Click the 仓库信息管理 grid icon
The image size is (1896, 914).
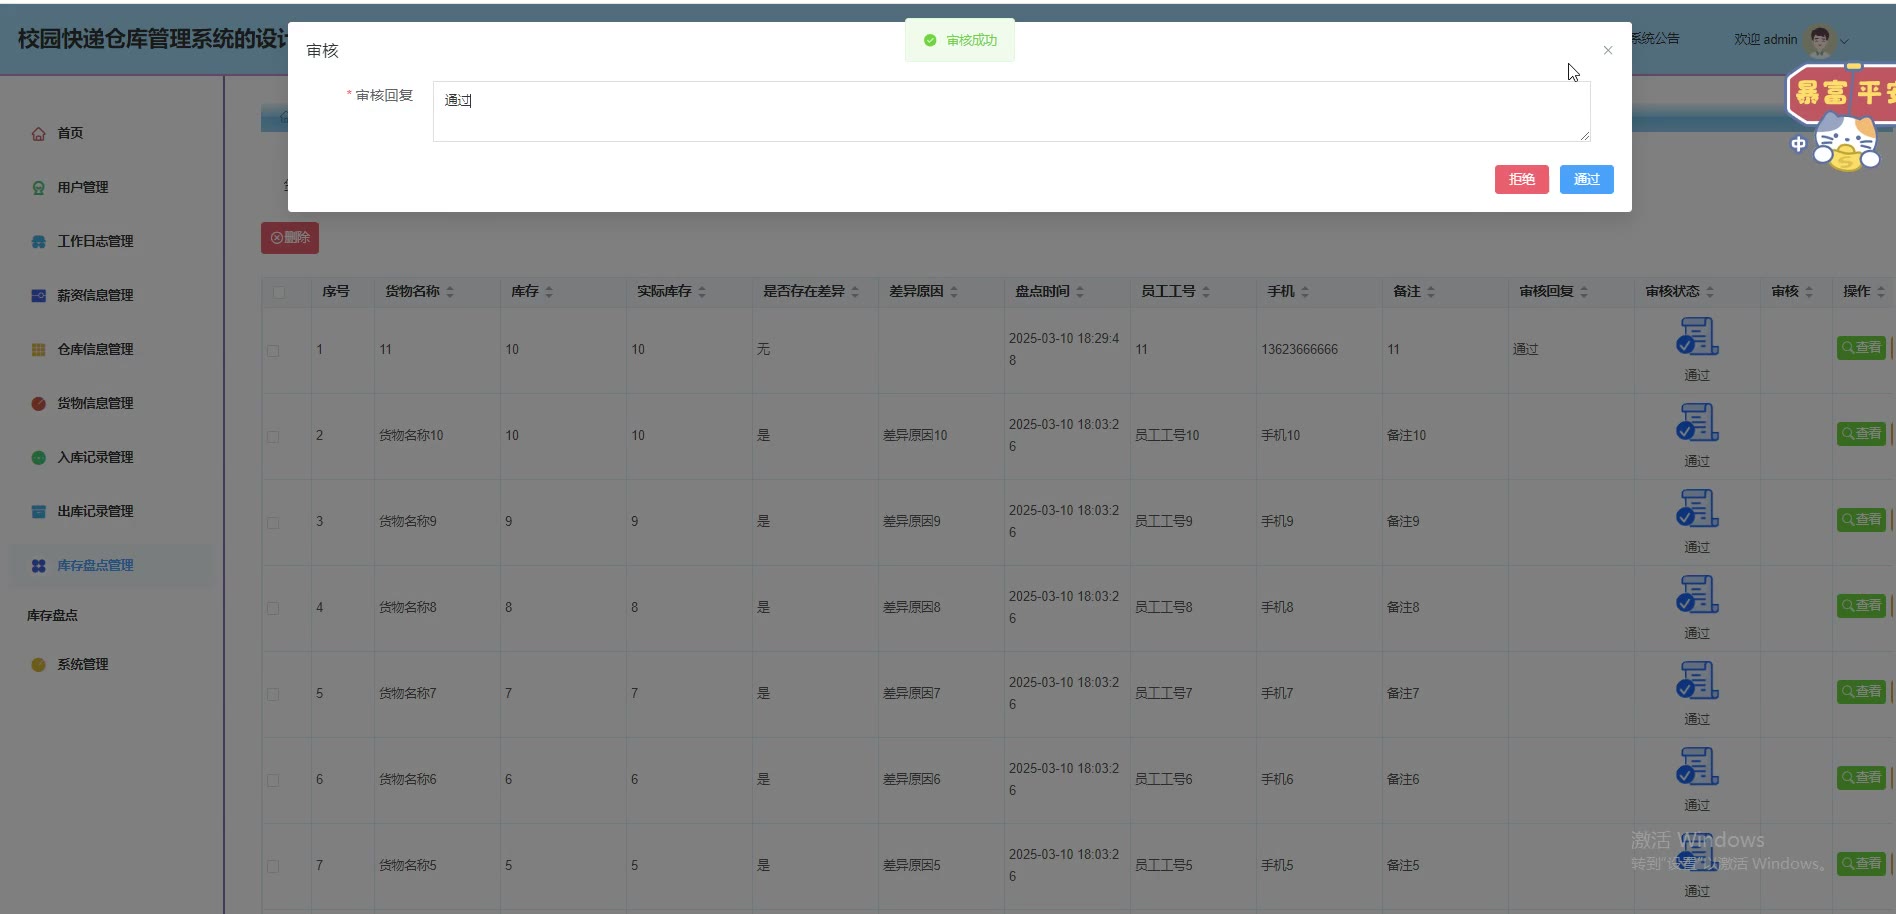38,350
